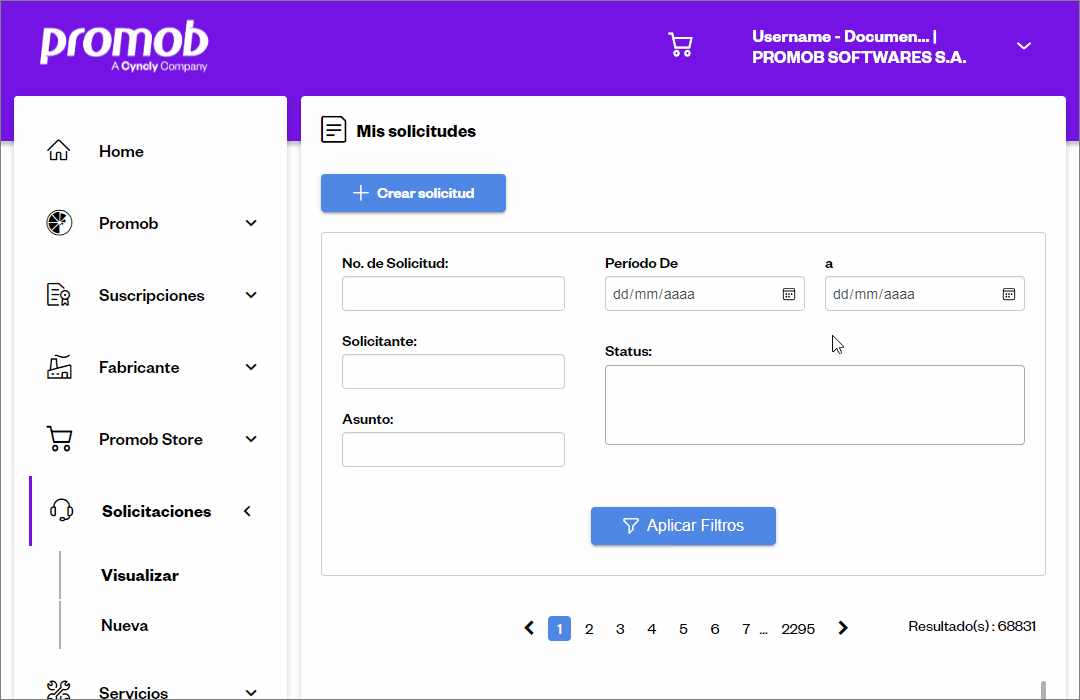Viewport: 1080px width, 700px height.
Task: Expand the Suscripciones chevron
Action: point(251,295)
